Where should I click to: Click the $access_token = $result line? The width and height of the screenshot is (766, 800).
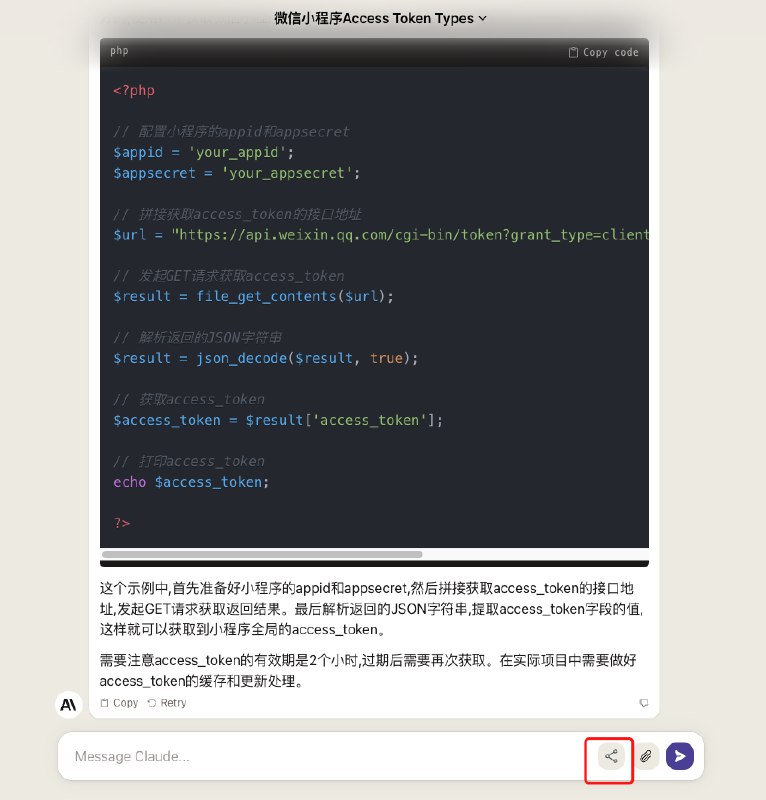(x=278, y=420)
